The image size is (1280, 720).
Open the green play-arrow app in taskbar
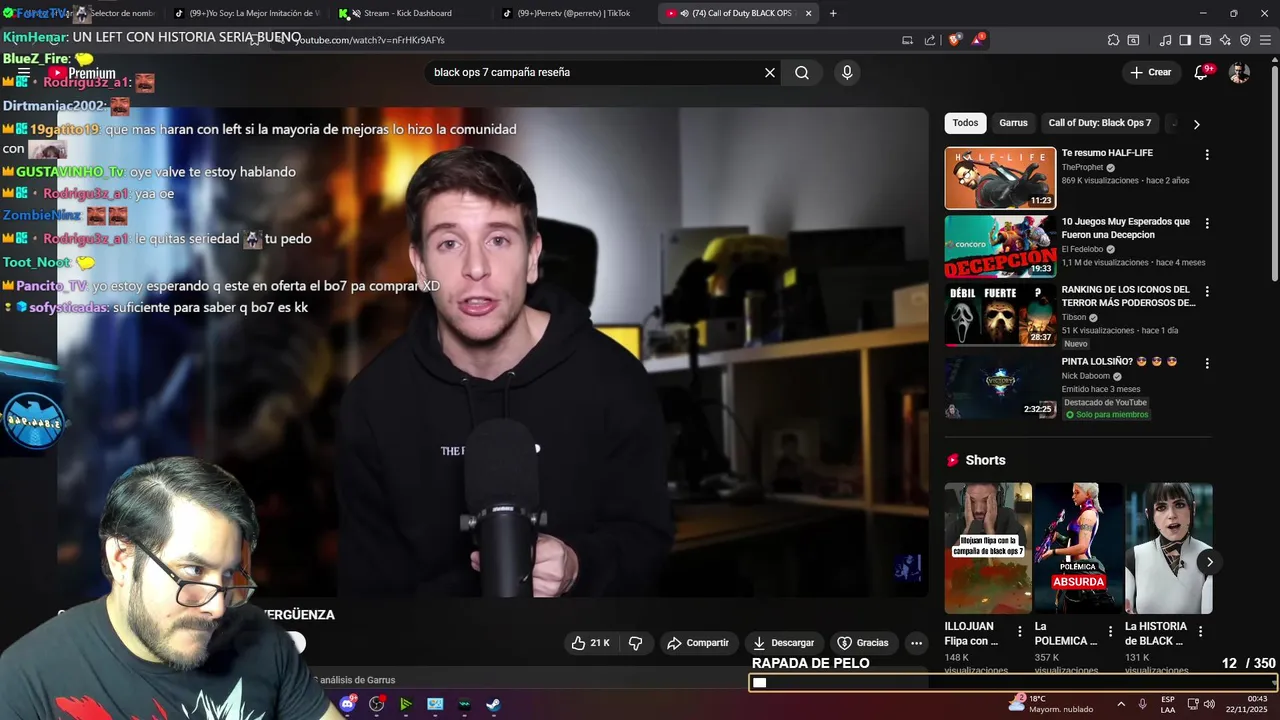pos(406,704)
